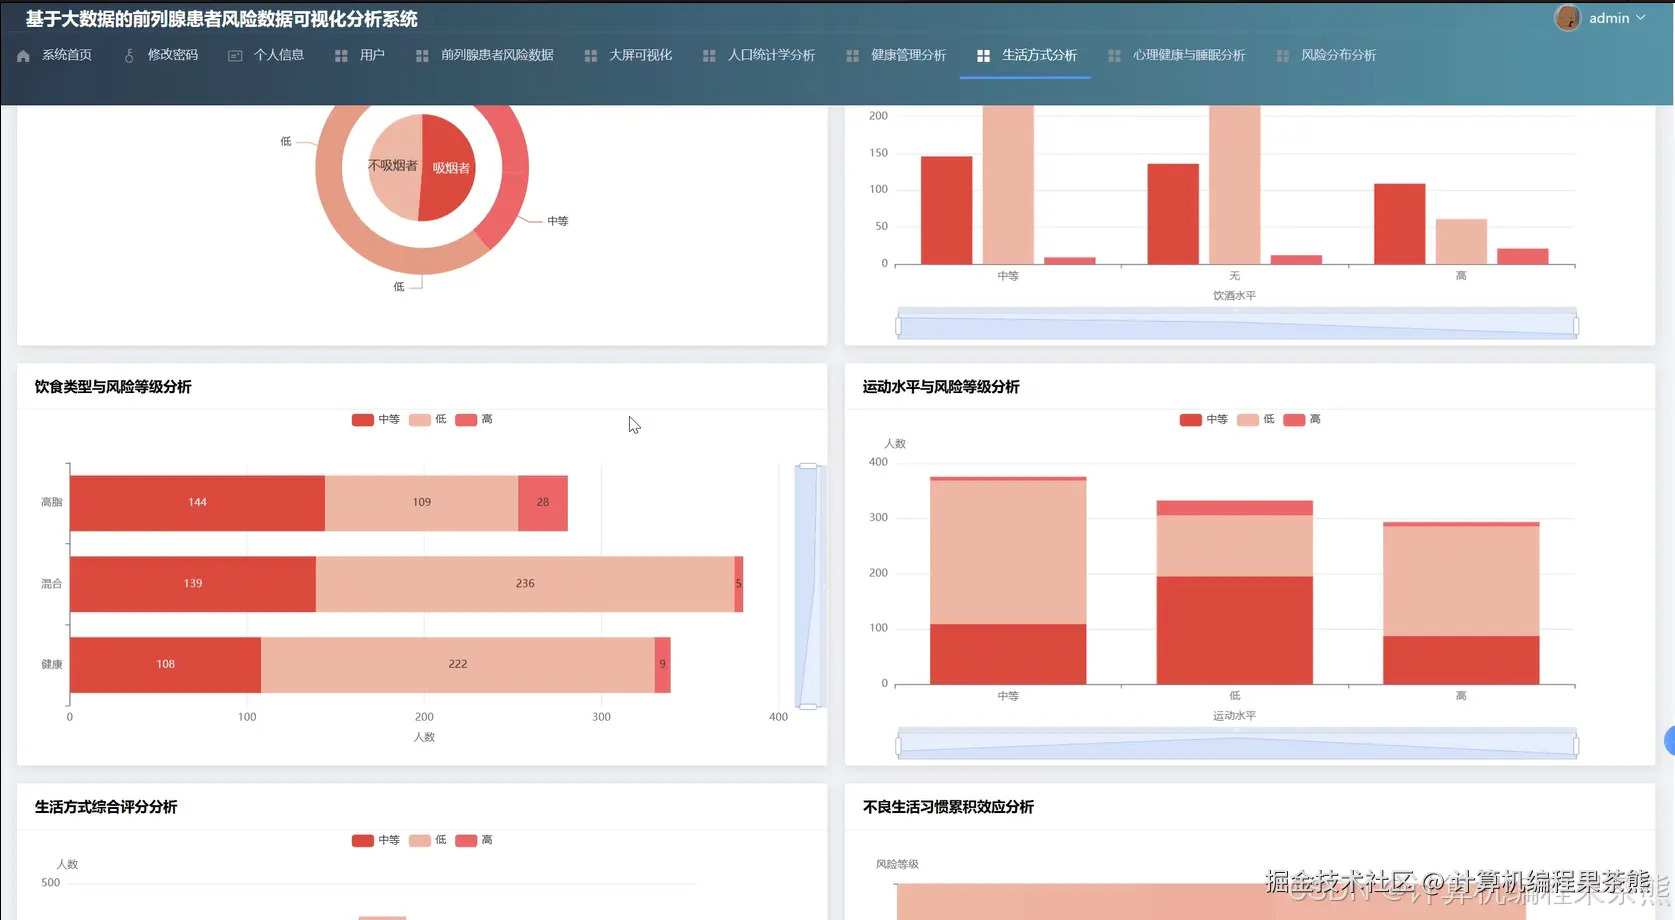The height and width of the screenshot is (920, 1675).
Task: Click the 混合 bar segment labeled 236
Action: pyautogui.click(x=525, y=584)
